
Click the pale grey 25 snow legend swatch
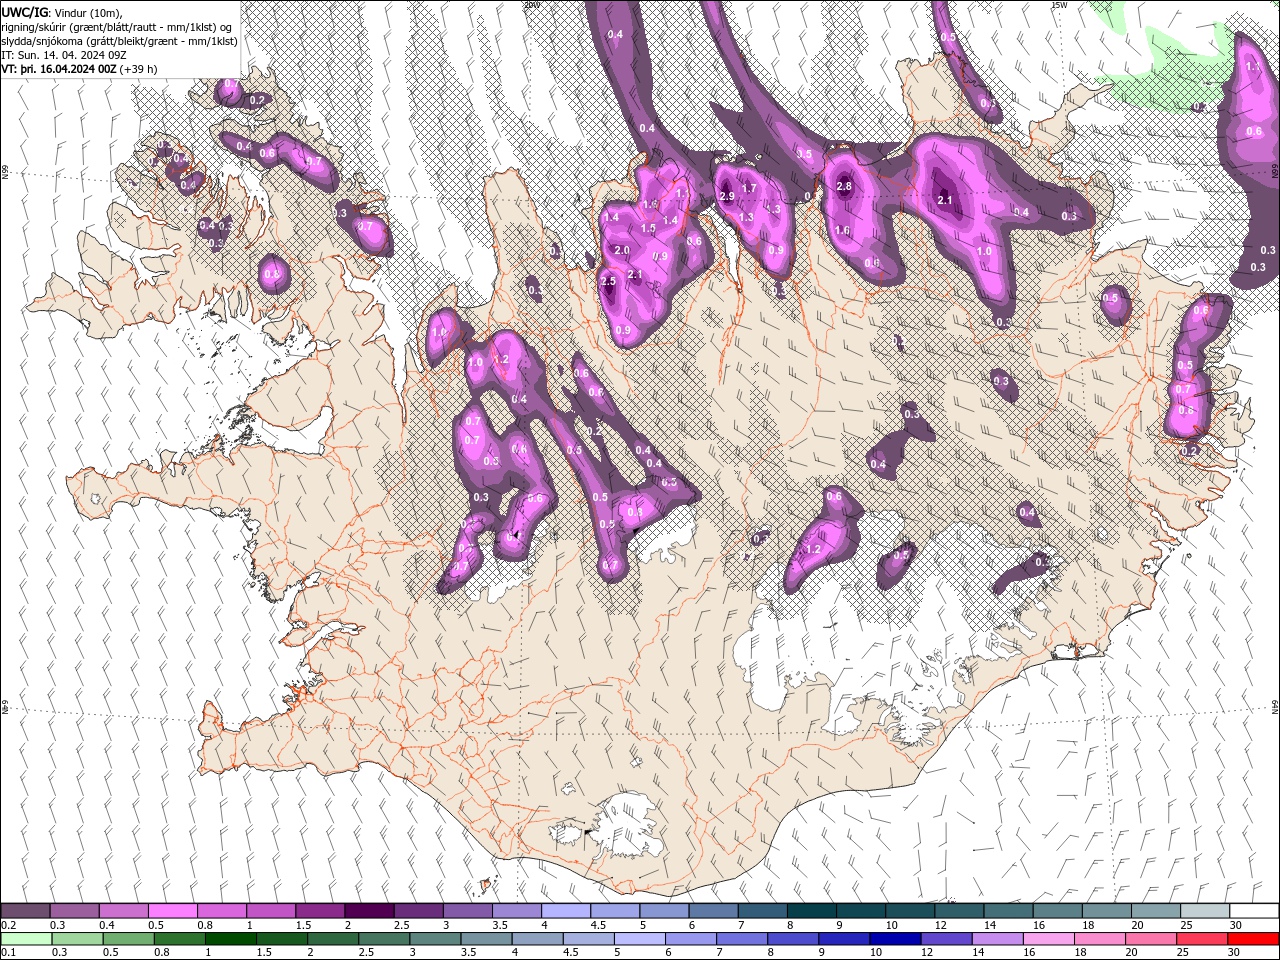[1205, 911]
